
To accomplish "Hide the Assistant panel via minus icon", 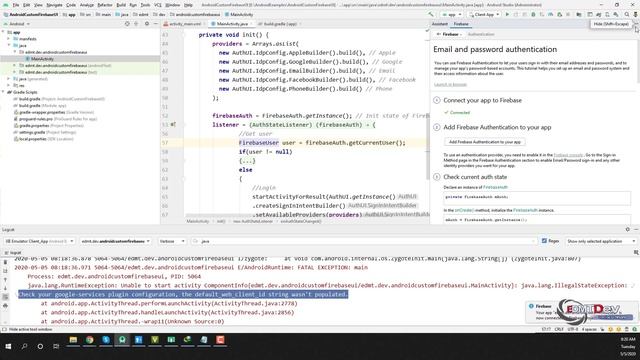I will point(636,24).
